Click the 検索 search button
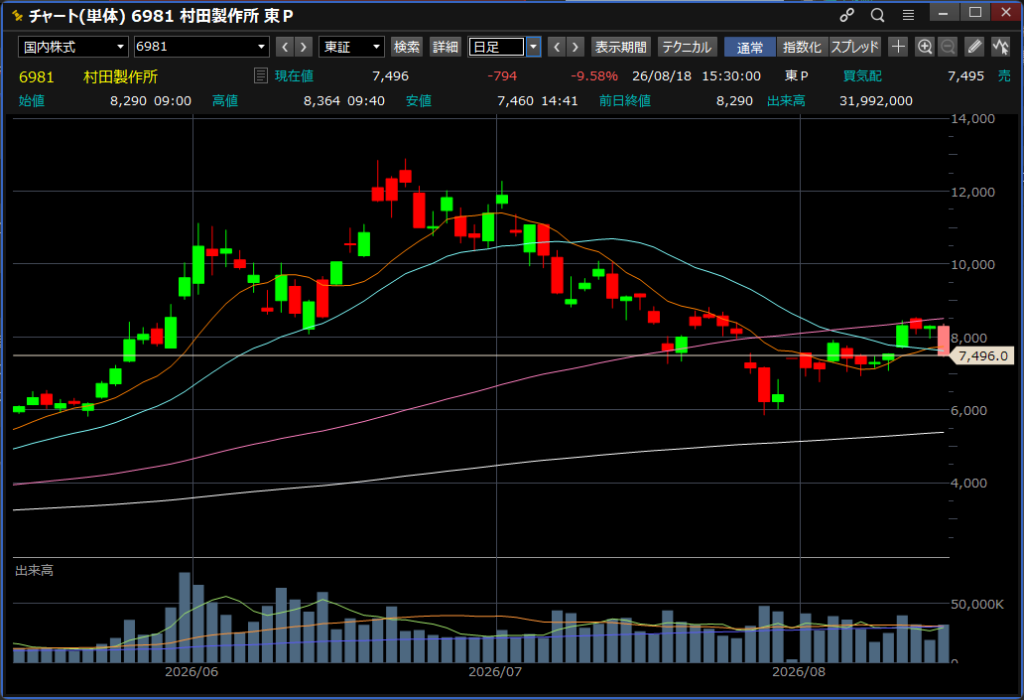 (407, 47)
